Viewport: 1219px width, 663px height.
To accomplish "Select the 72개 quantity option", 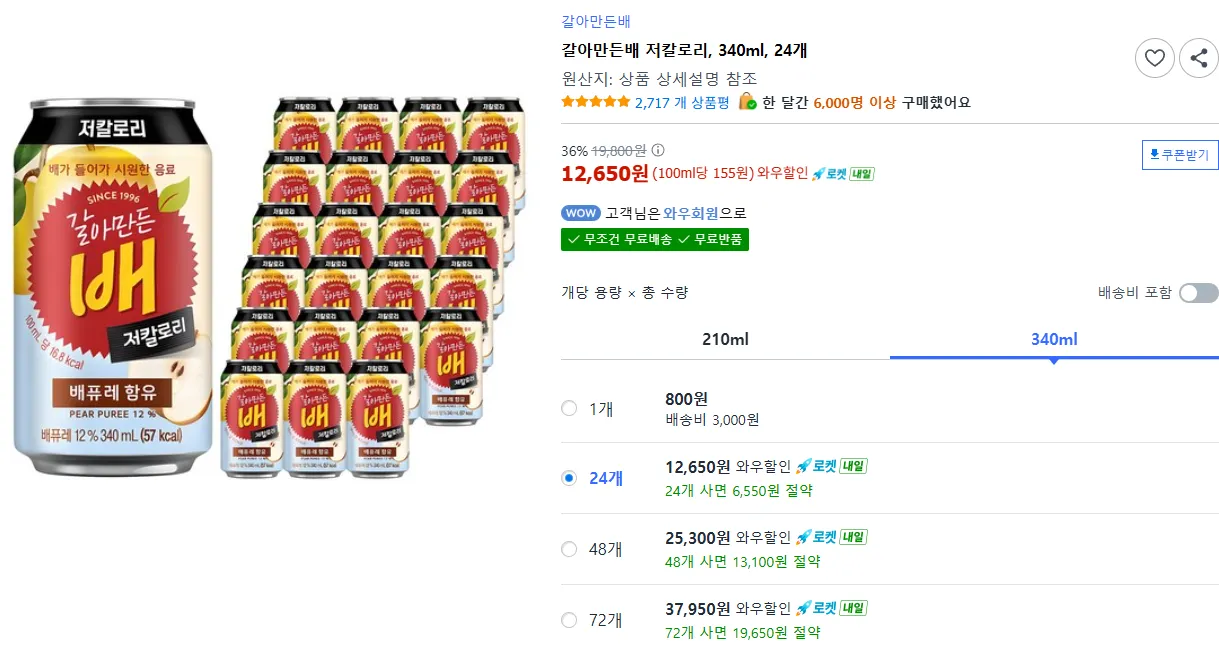I will (x=569, y=620).
